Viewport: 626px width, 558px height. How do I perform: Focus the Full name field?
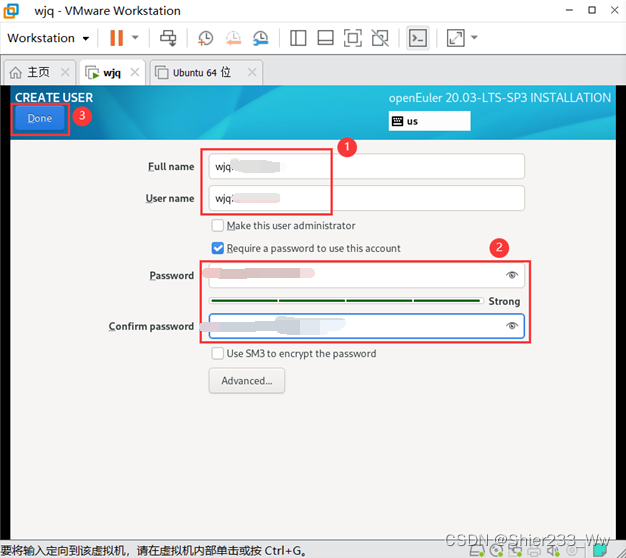pos(366,166)
